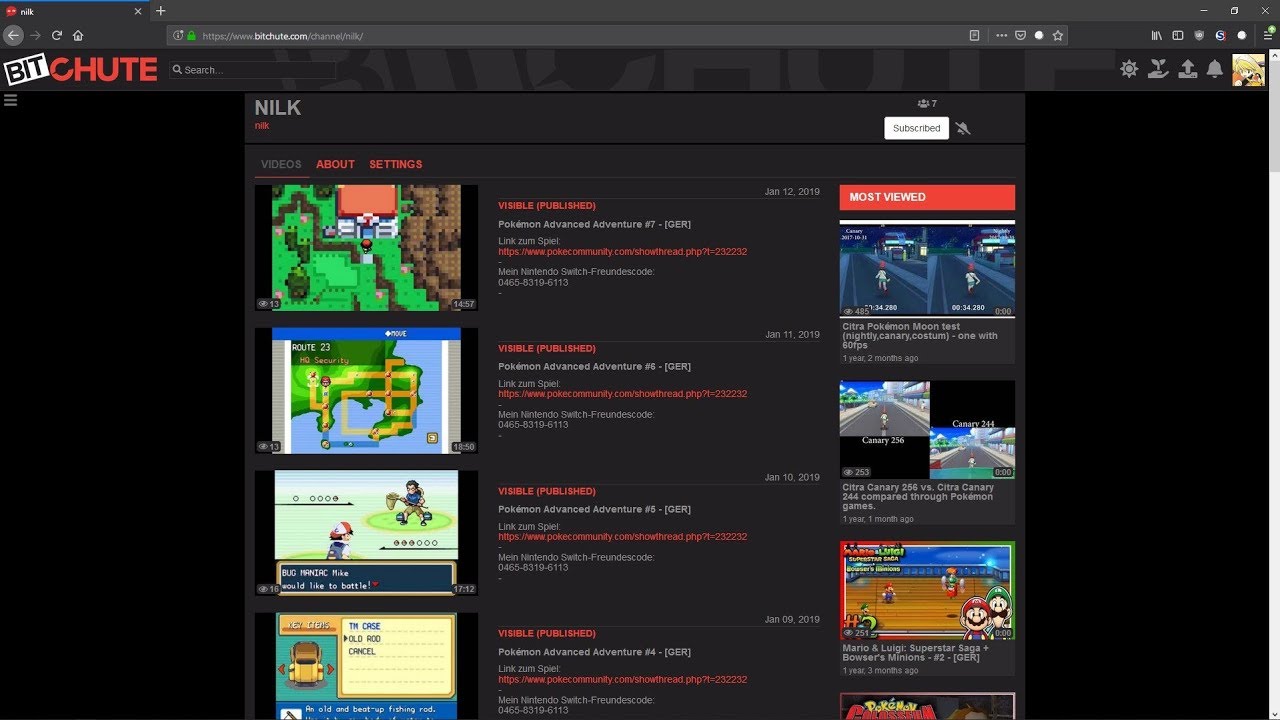Click the BitChute logo
This screenshot has width=1280, height=720.
[80, 69]
